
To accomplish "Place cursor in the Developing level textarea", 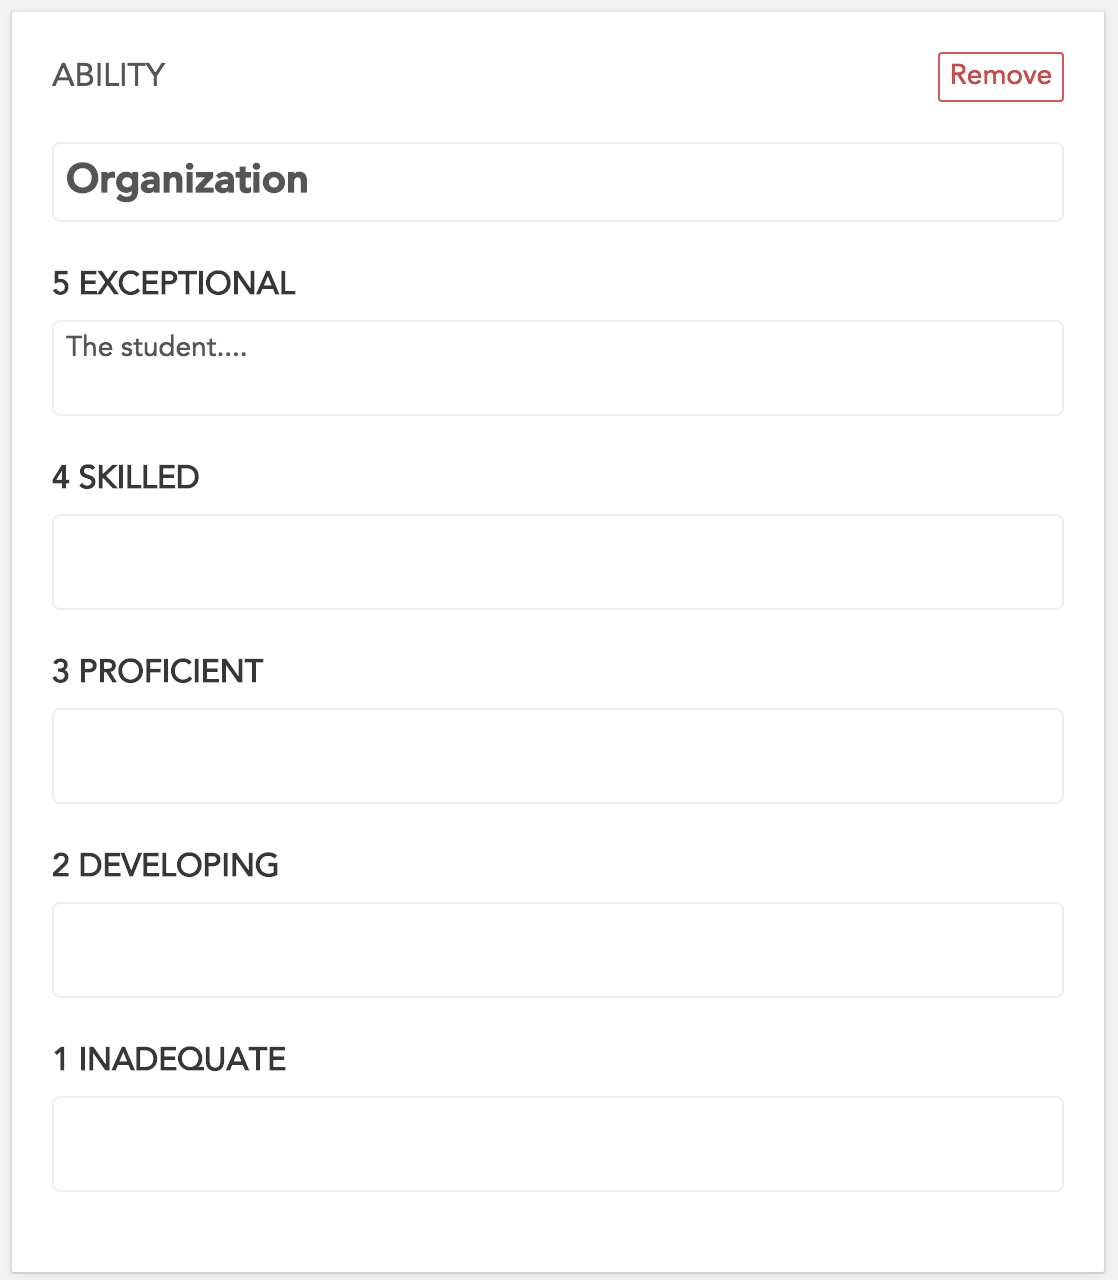I will tap(557, 950).
